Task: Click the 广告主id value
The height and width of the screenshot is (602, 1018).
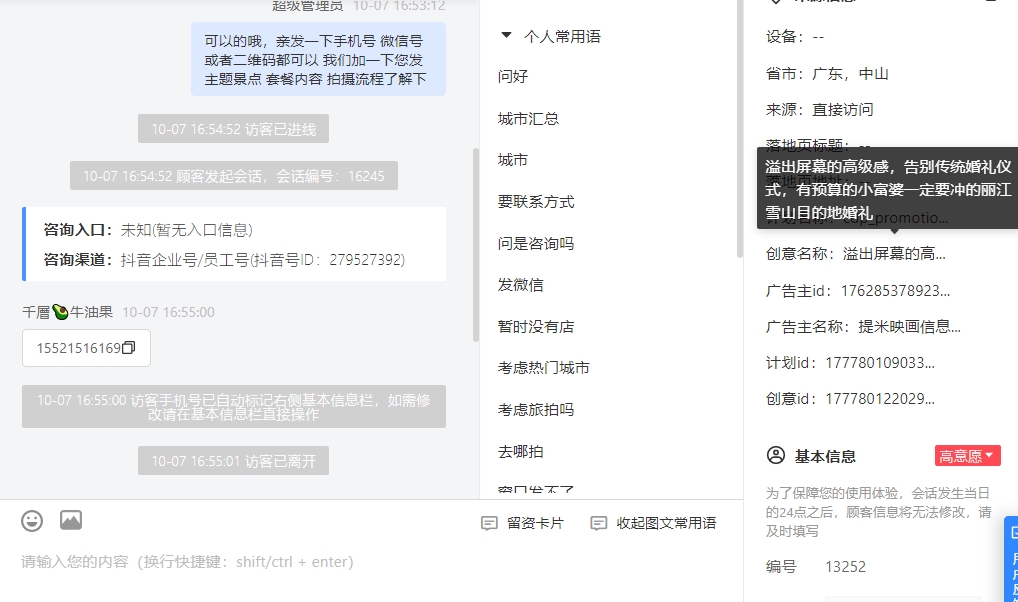Action: click(x=895, y=291)
